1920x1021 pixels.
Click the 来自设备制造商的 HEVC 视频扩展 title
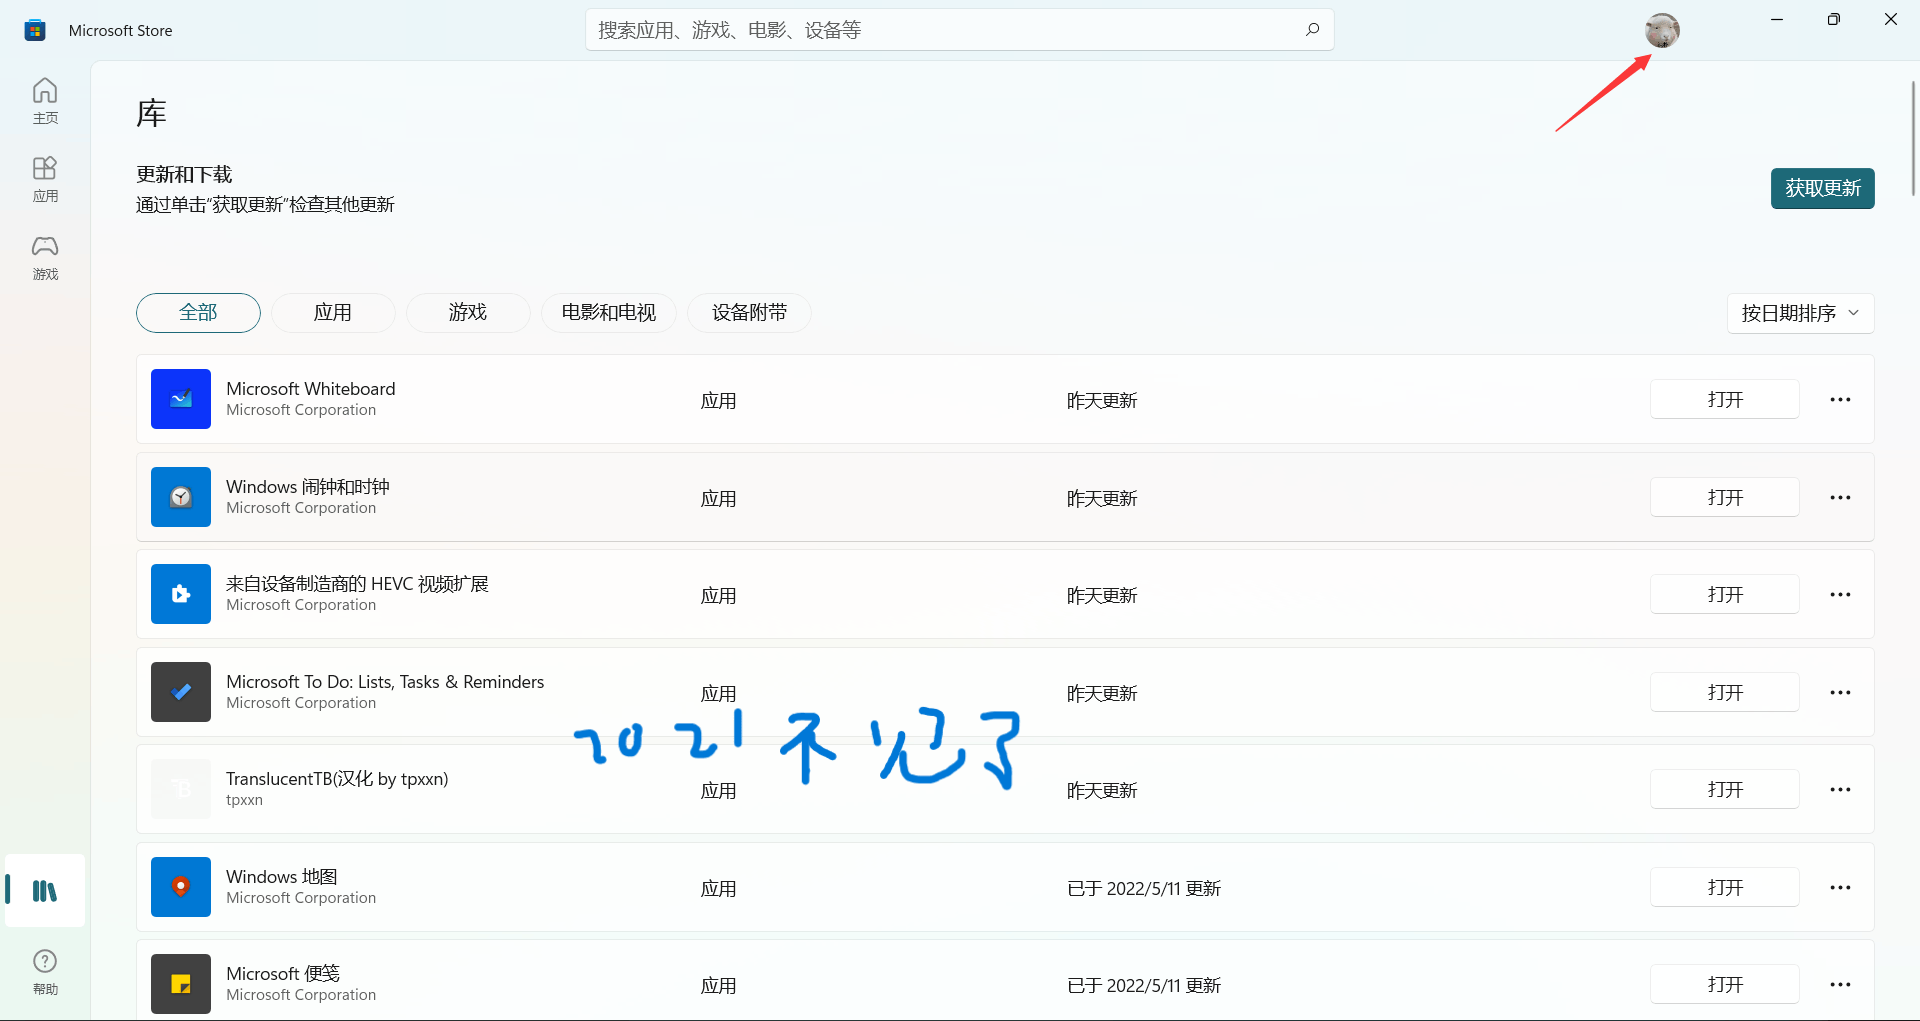(357, 584)
